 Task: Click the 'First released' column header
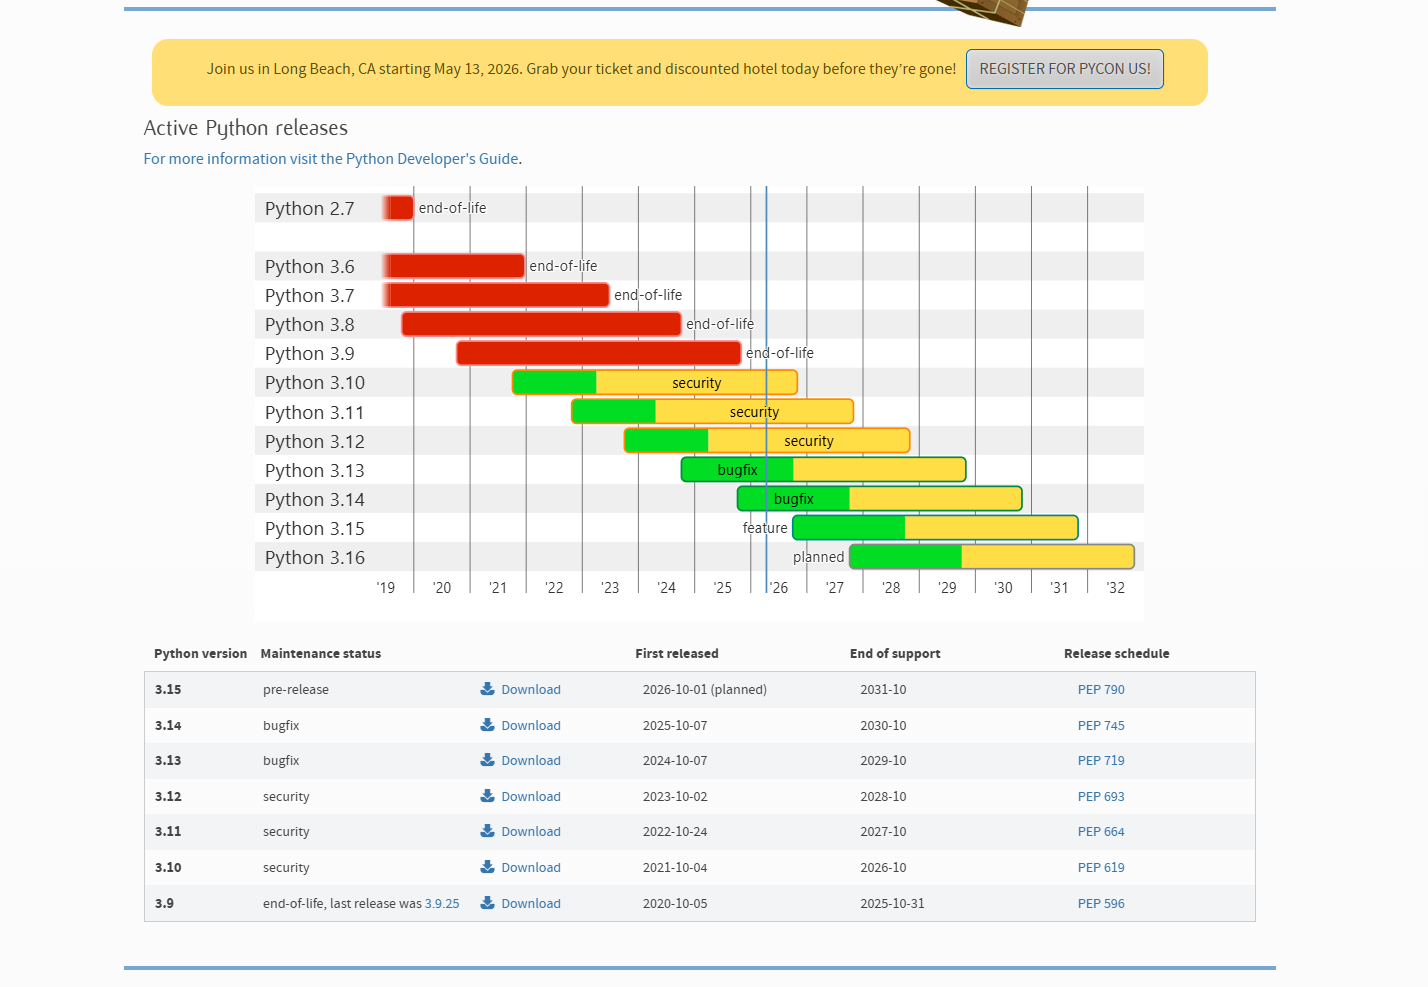coord(677,654)
